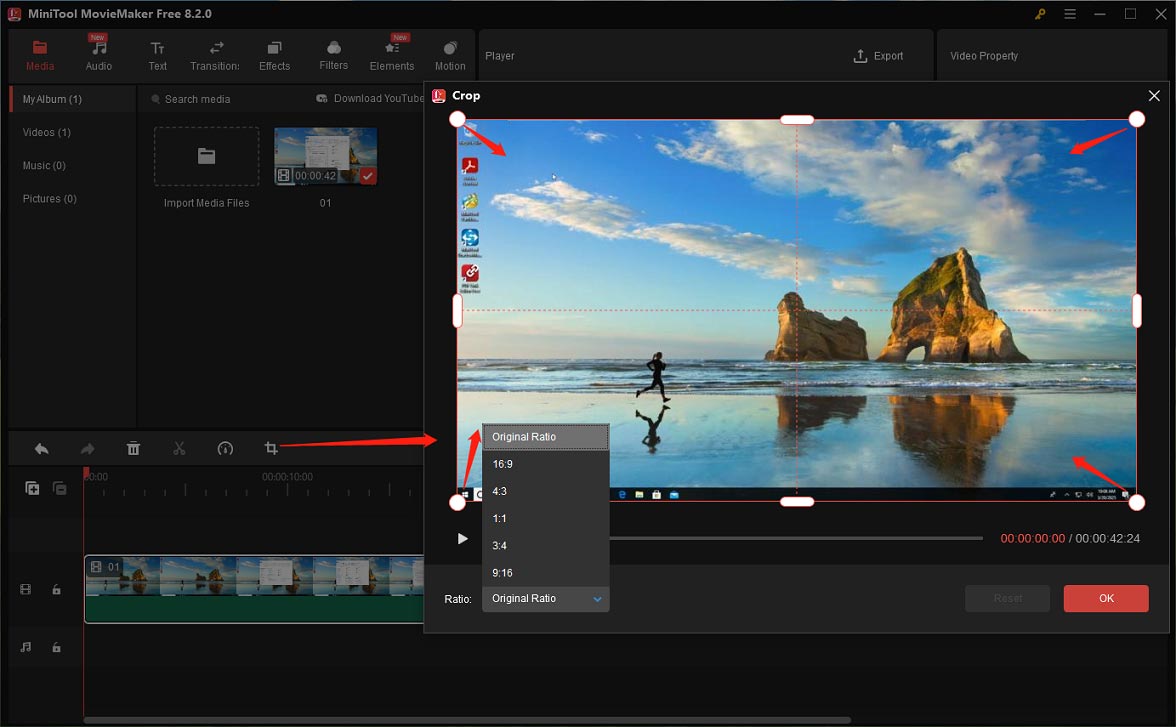Select Music (0) category
Image resolution: width=1176 pixels, height=727 pixels.
click(44, 165)
